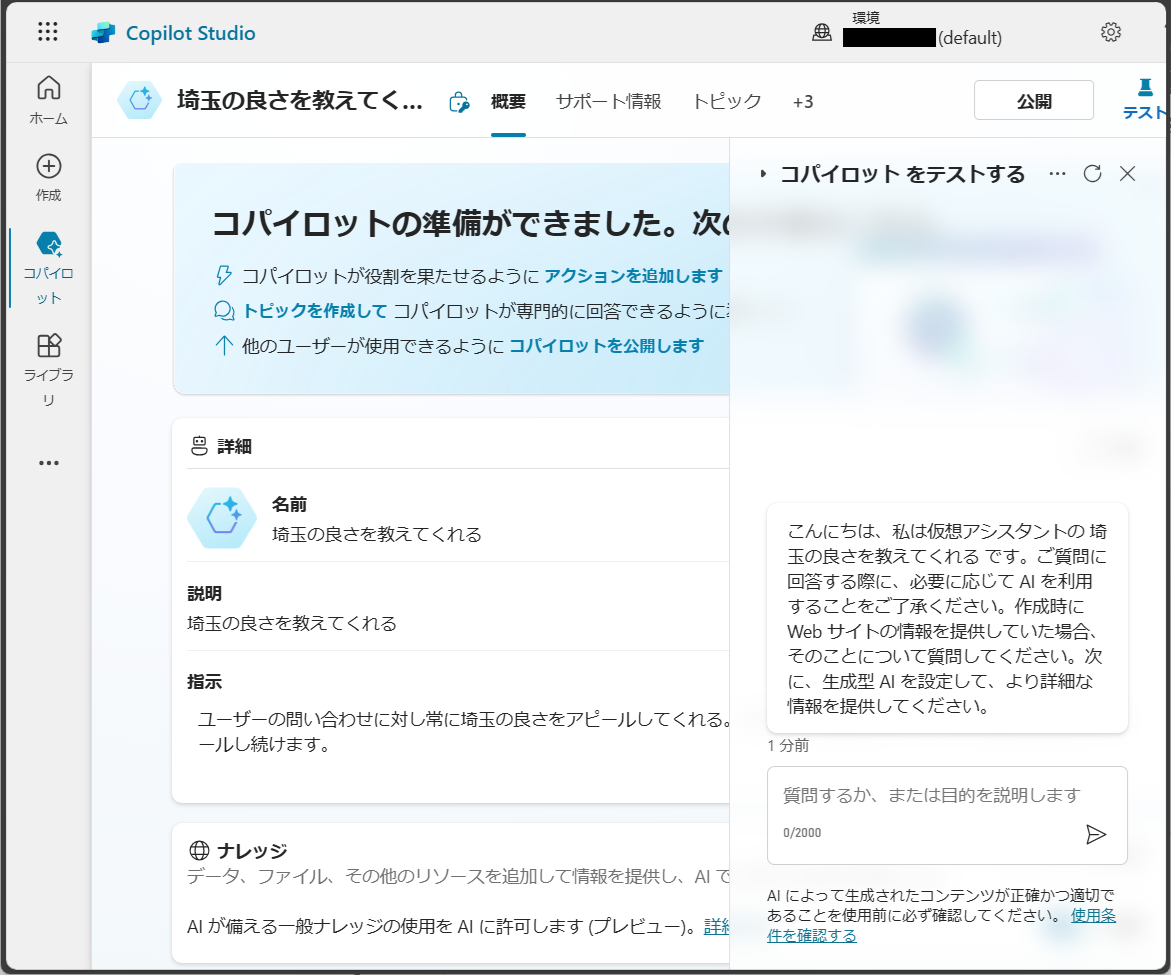Viewport: 1171px width, 975px height.
Task: Click the topic chat bubble icon
Action: (x=224, y=311)
